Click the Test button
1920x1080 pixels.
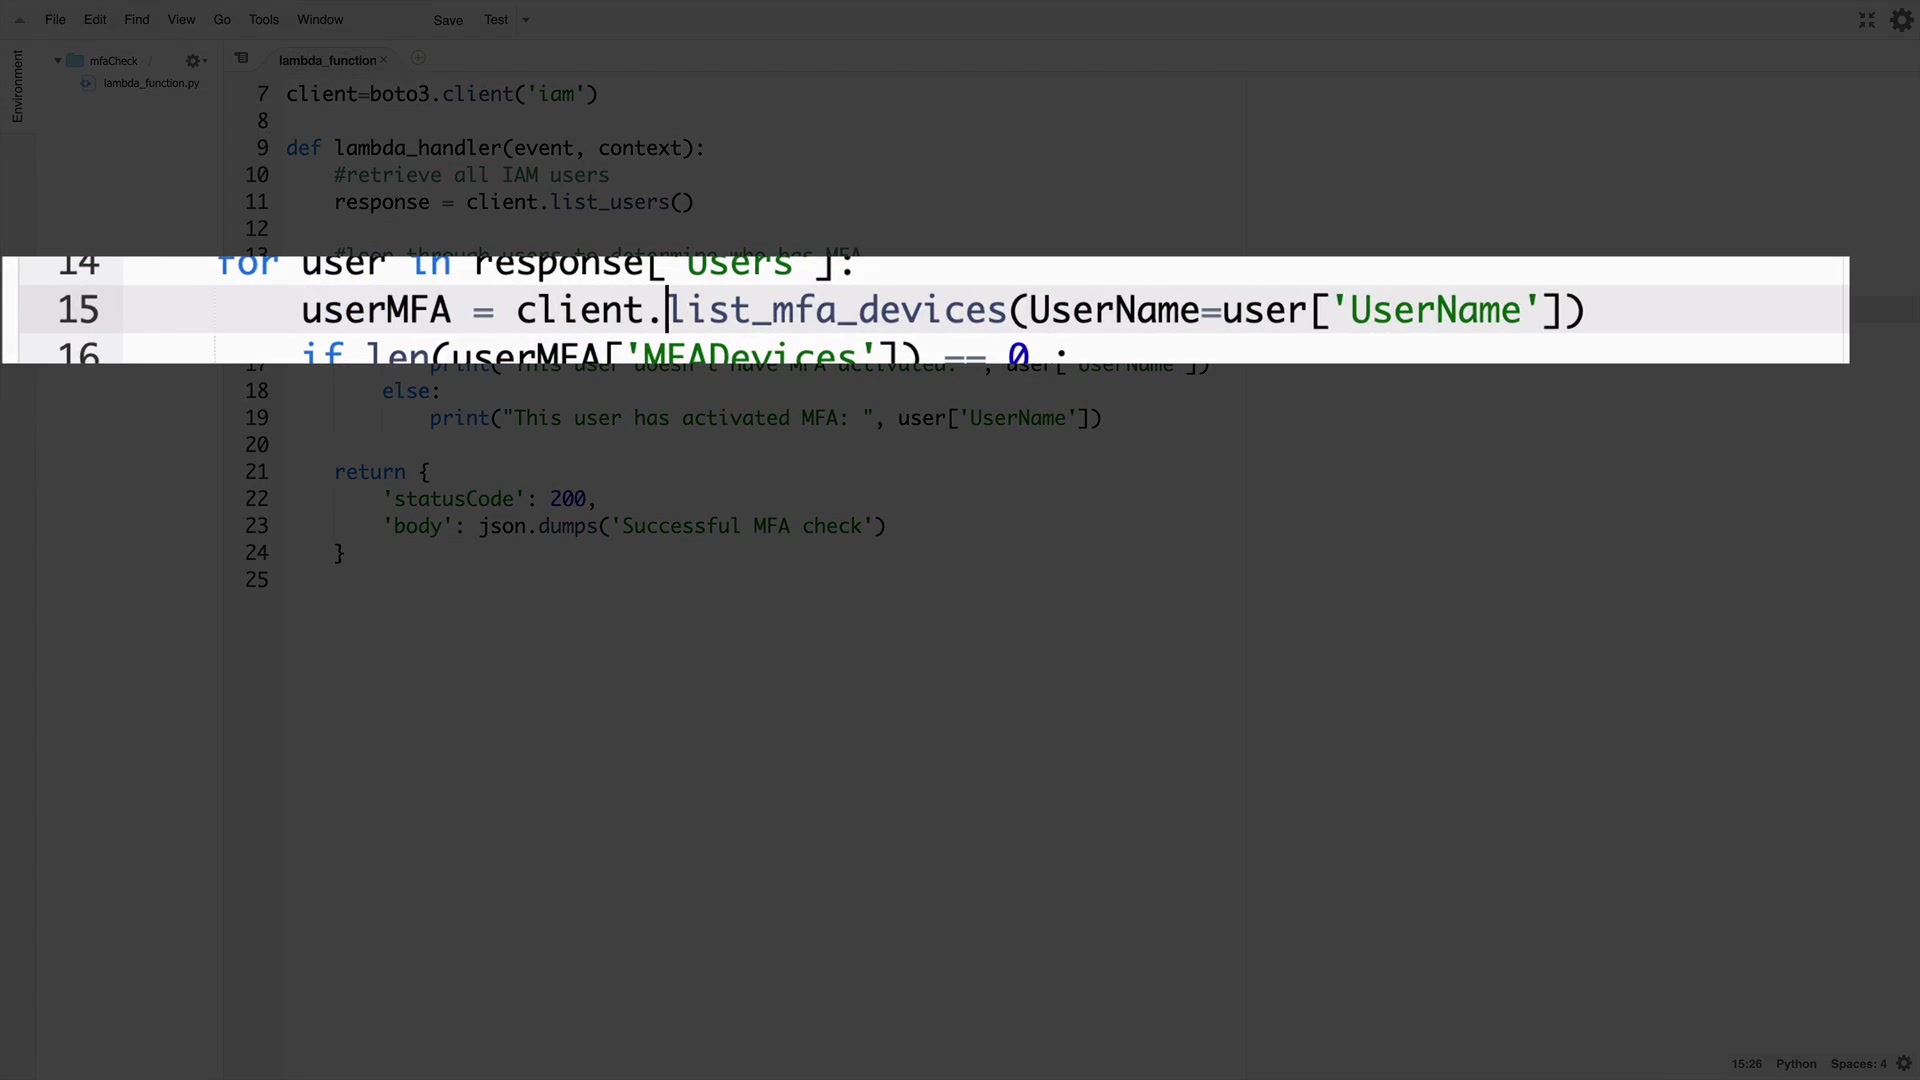(495, 20)
